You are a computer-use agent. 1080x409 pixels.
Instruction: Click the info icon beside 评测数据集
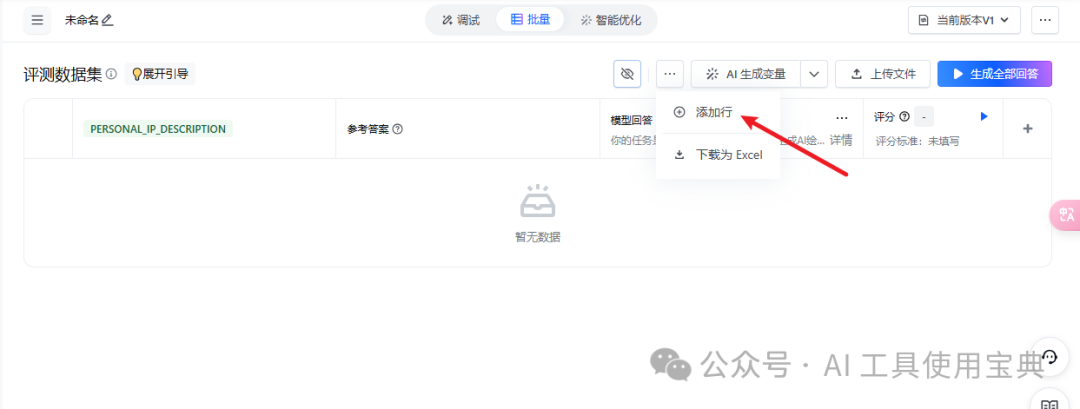point(112,74)
